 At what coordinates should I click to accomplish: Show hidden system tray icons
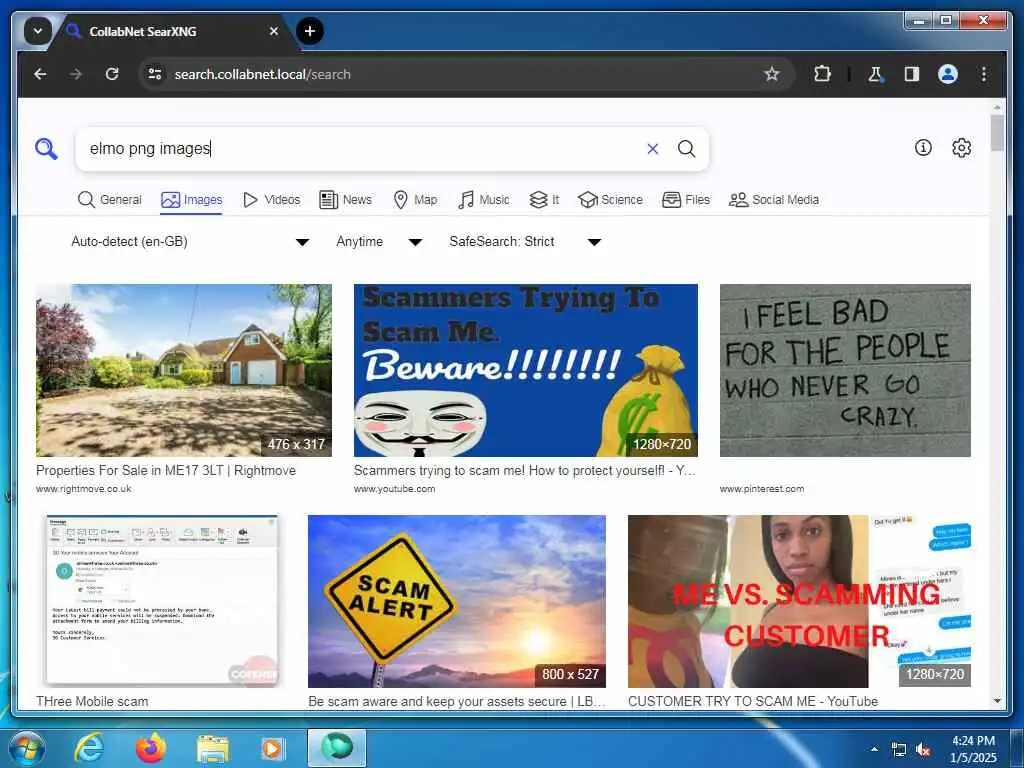874,749
